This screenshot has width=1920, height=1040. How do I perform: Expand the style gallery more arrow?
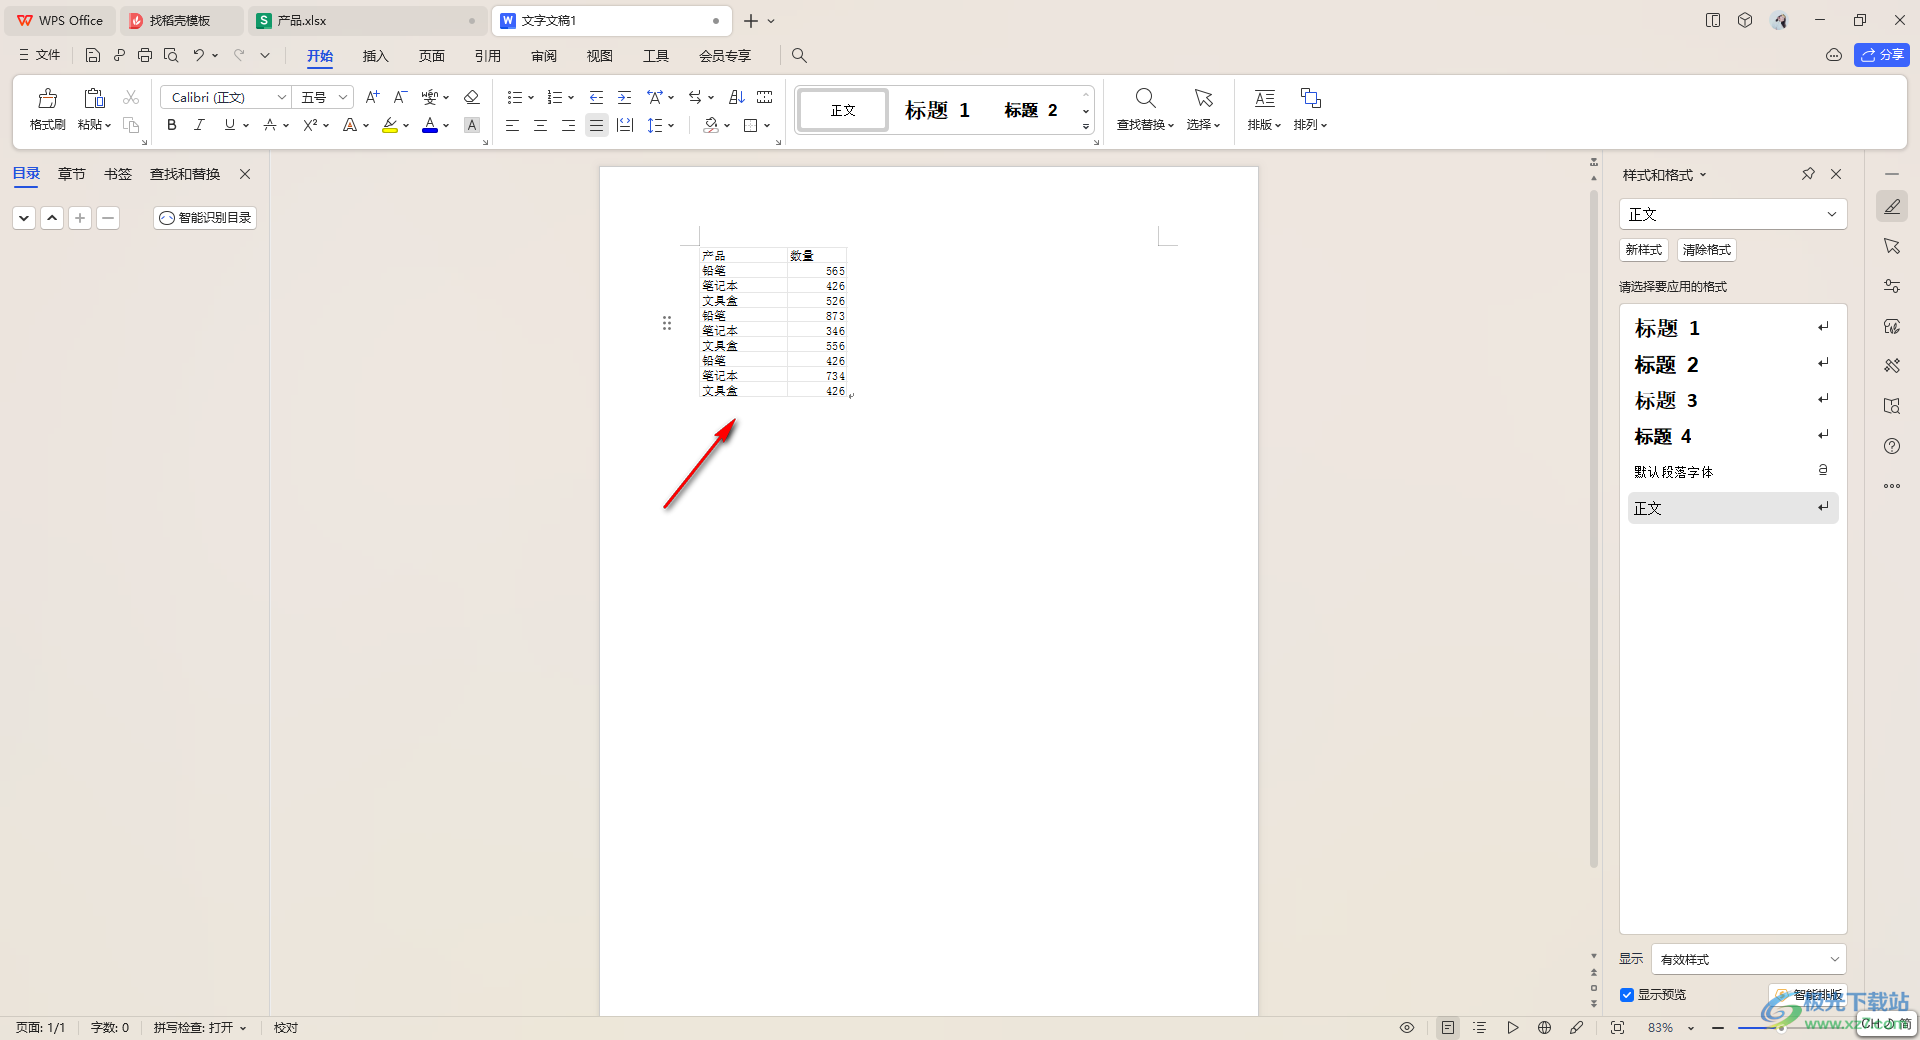(x=1086, y=127)
